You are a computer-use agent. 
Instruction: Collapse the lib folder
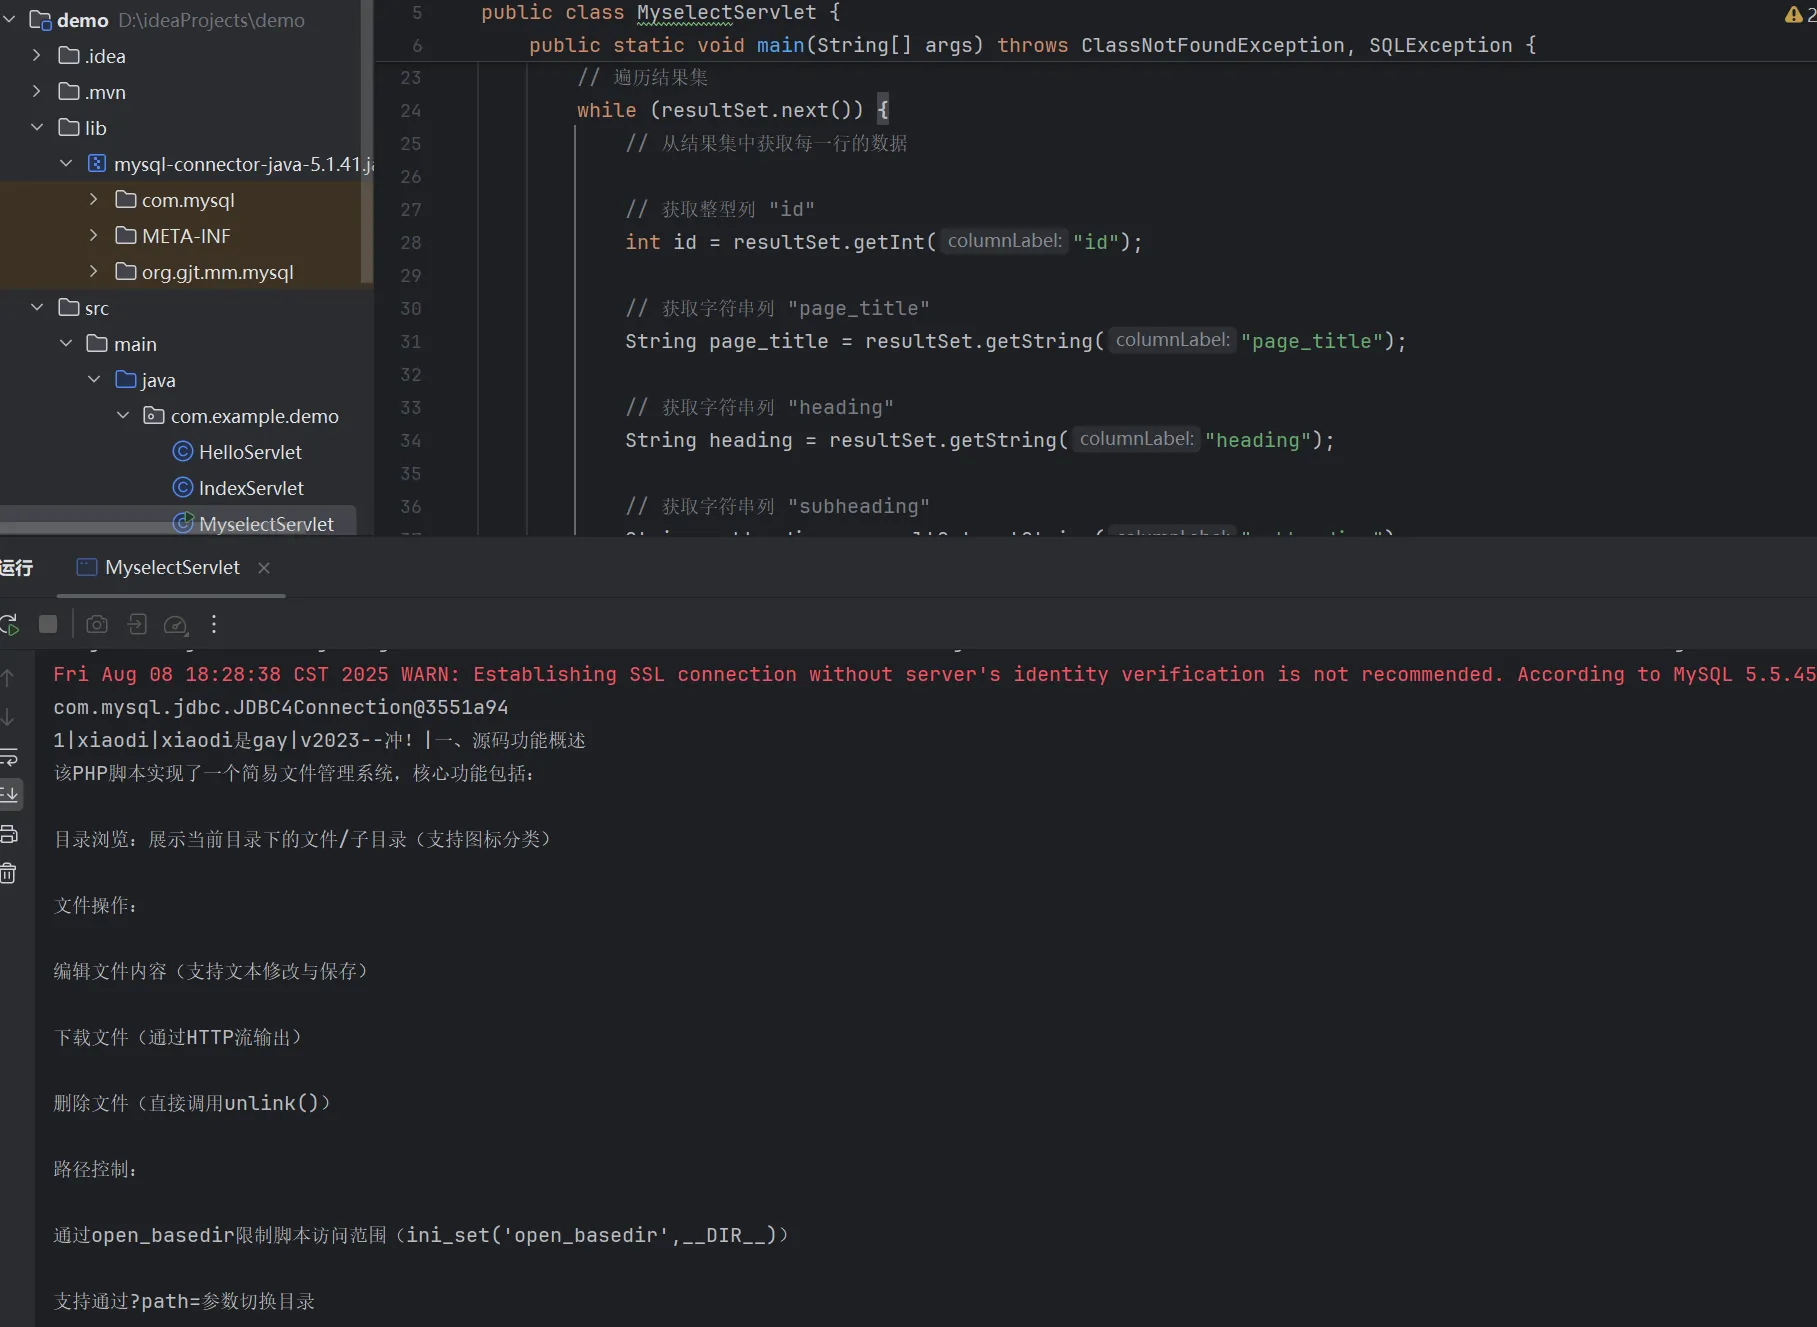click(x=37, y=128)
